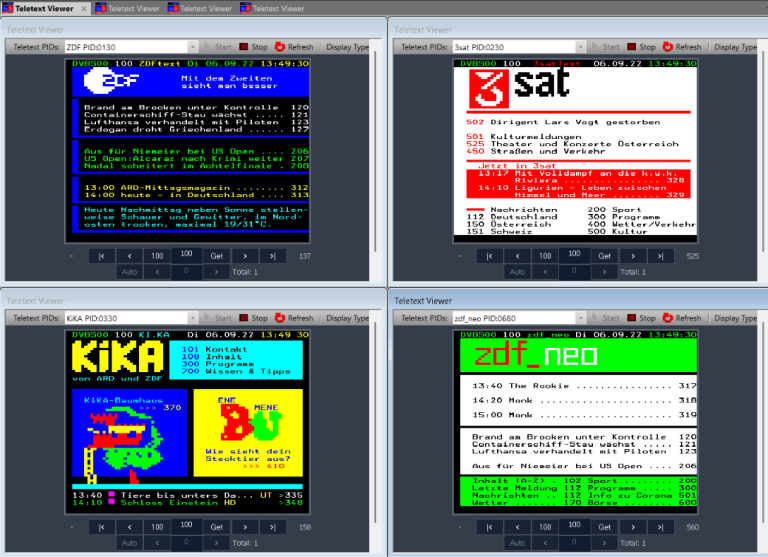The width and height of the screenshot is (768, 557).
Task: Open Display Type in the KiKA panel
Action: click(347, 318)
